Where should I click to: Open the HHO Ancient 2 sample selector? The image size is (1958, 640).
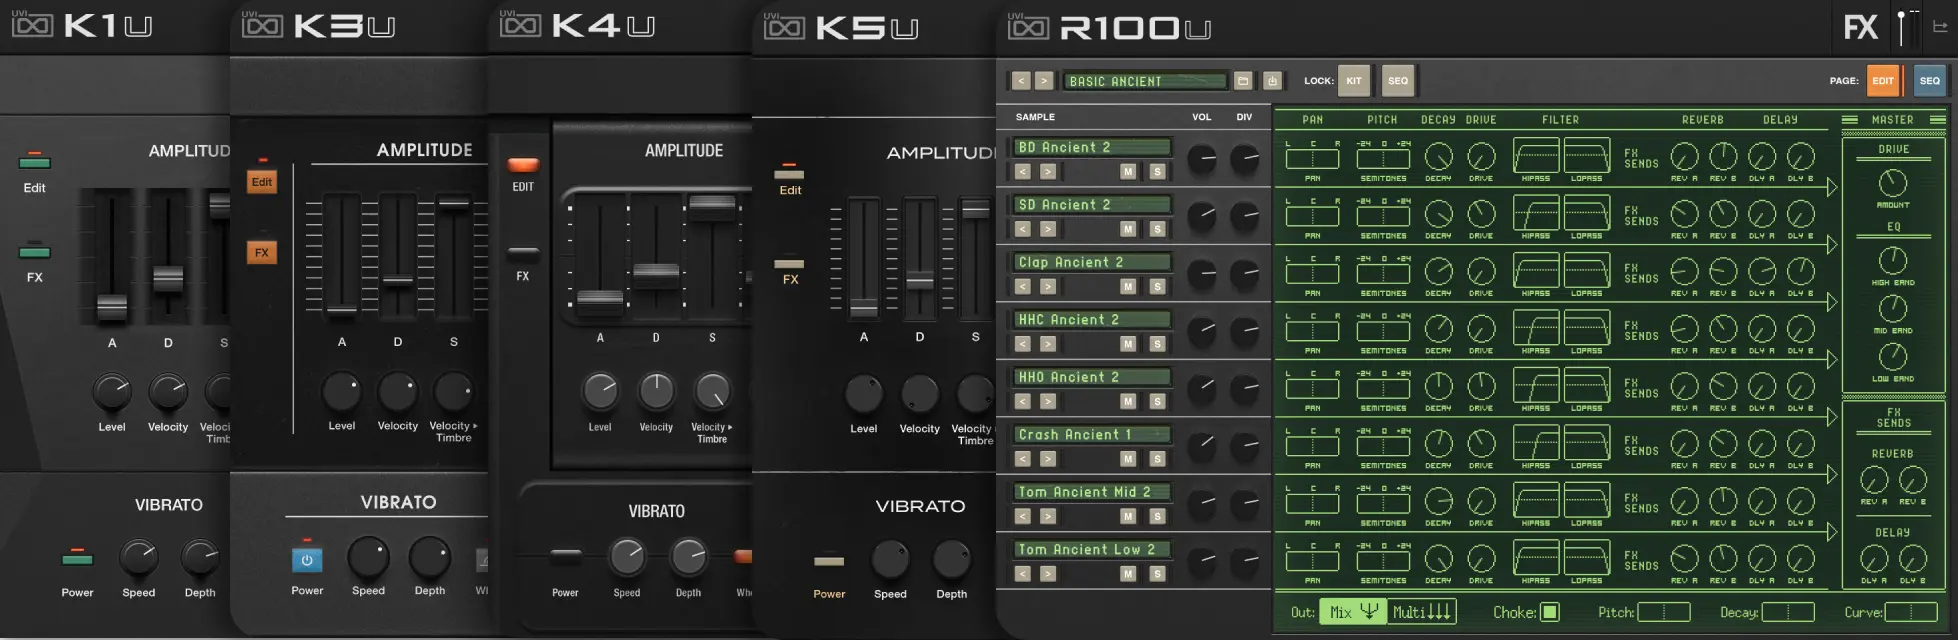tap(1092, 377)
